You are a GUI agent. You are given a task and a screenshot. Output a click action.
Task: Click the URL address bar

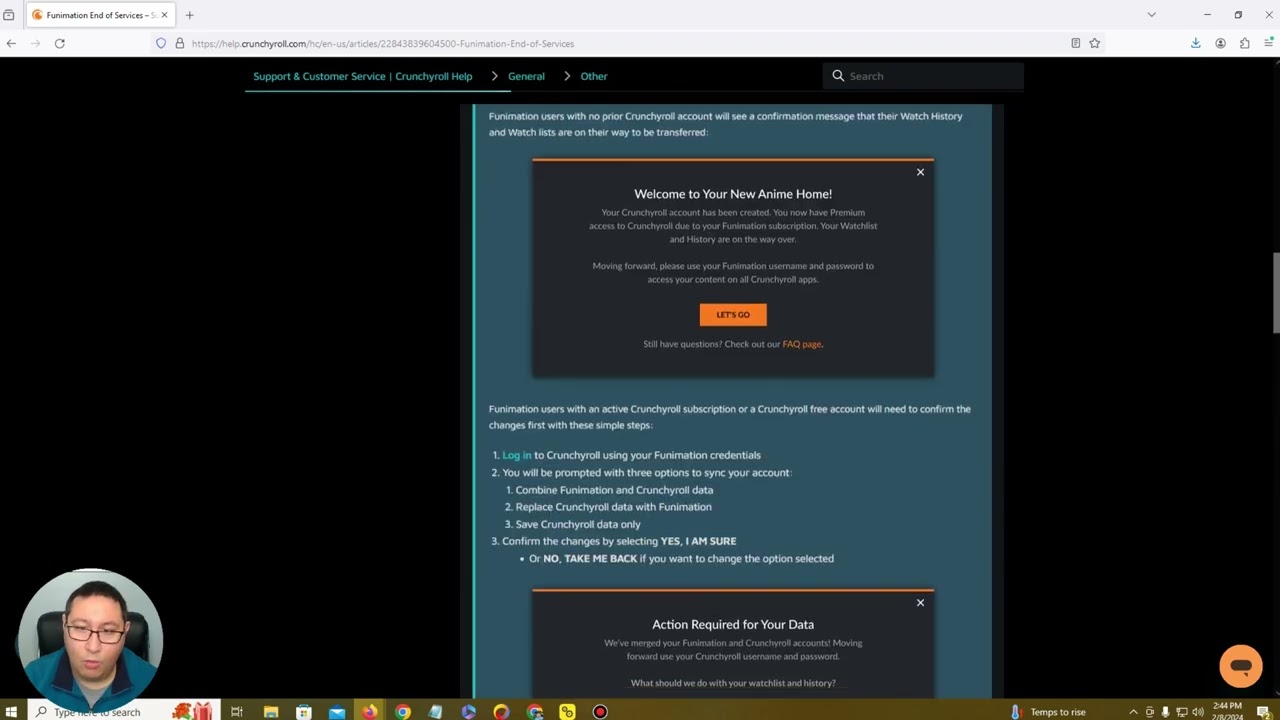tap(630, 43)
